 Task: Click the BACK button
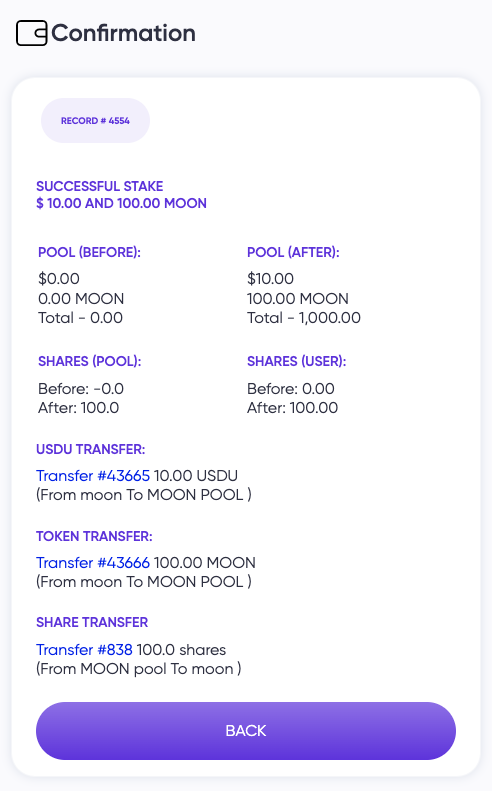click(x=246, y=730)
